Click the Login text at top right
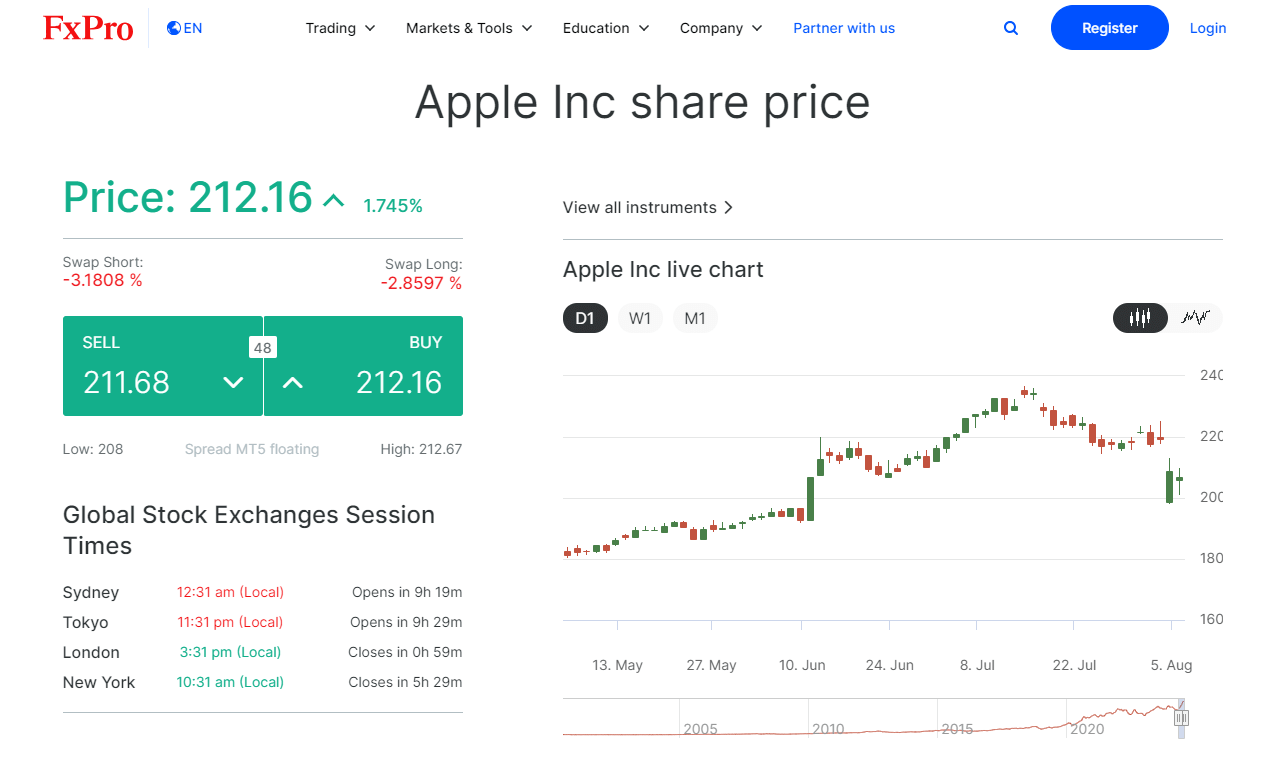 click(1207, 28)
